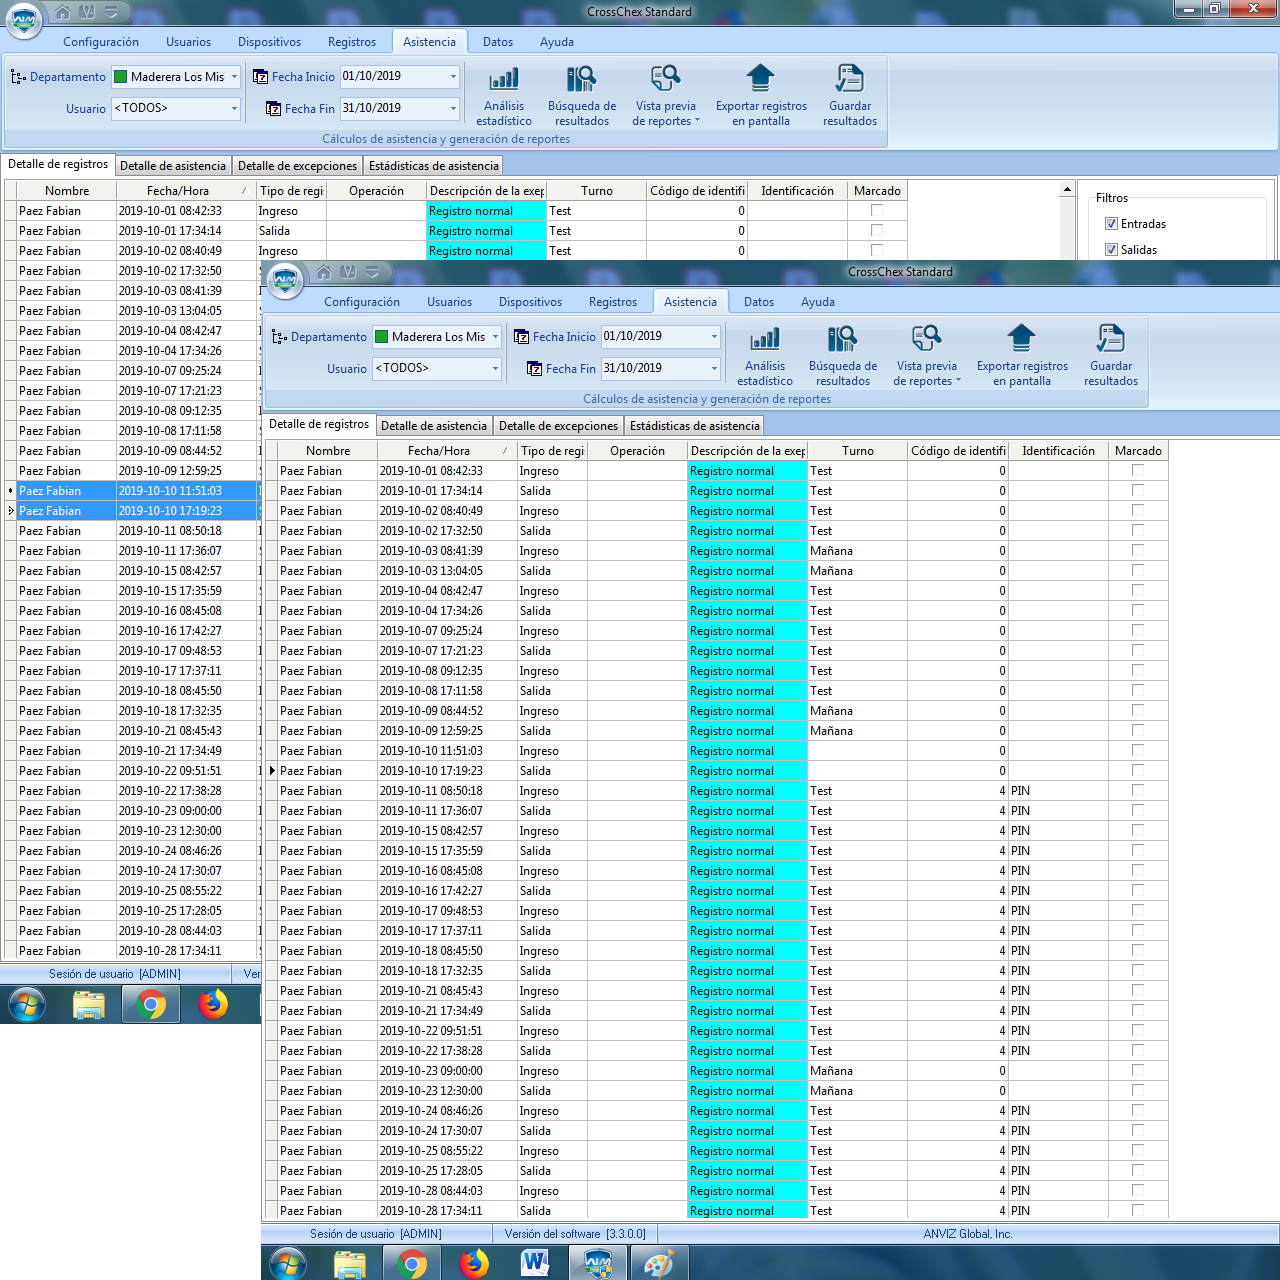
Task: Open Chrome on the back taskbar
Action: (x=151, y=1004)
